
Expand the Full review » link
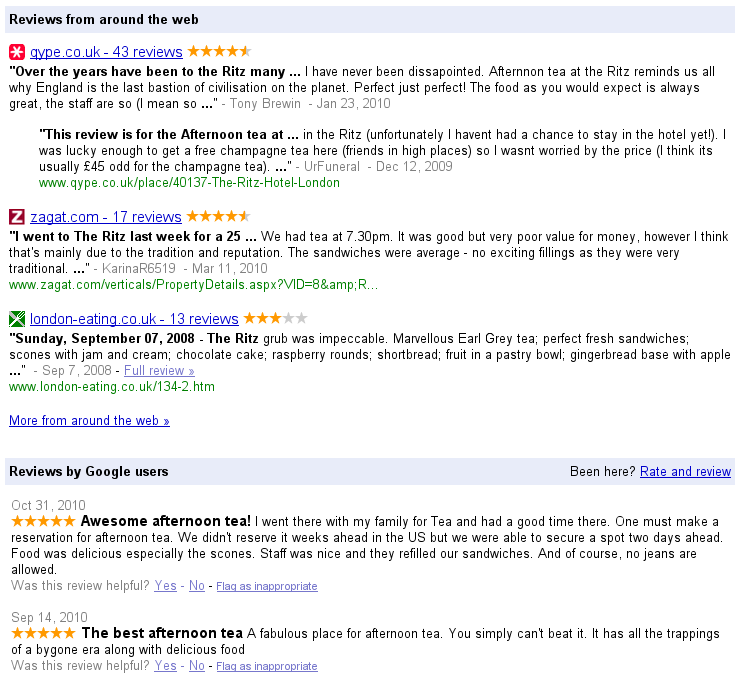tap(159, 371)
